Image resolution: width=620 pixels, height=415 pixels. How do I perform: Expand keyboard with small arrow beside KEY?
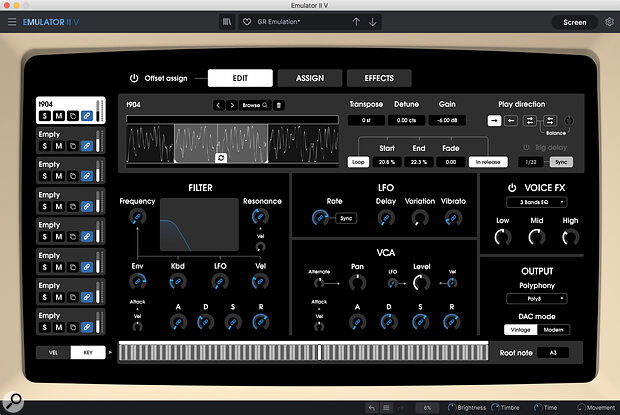110,353
